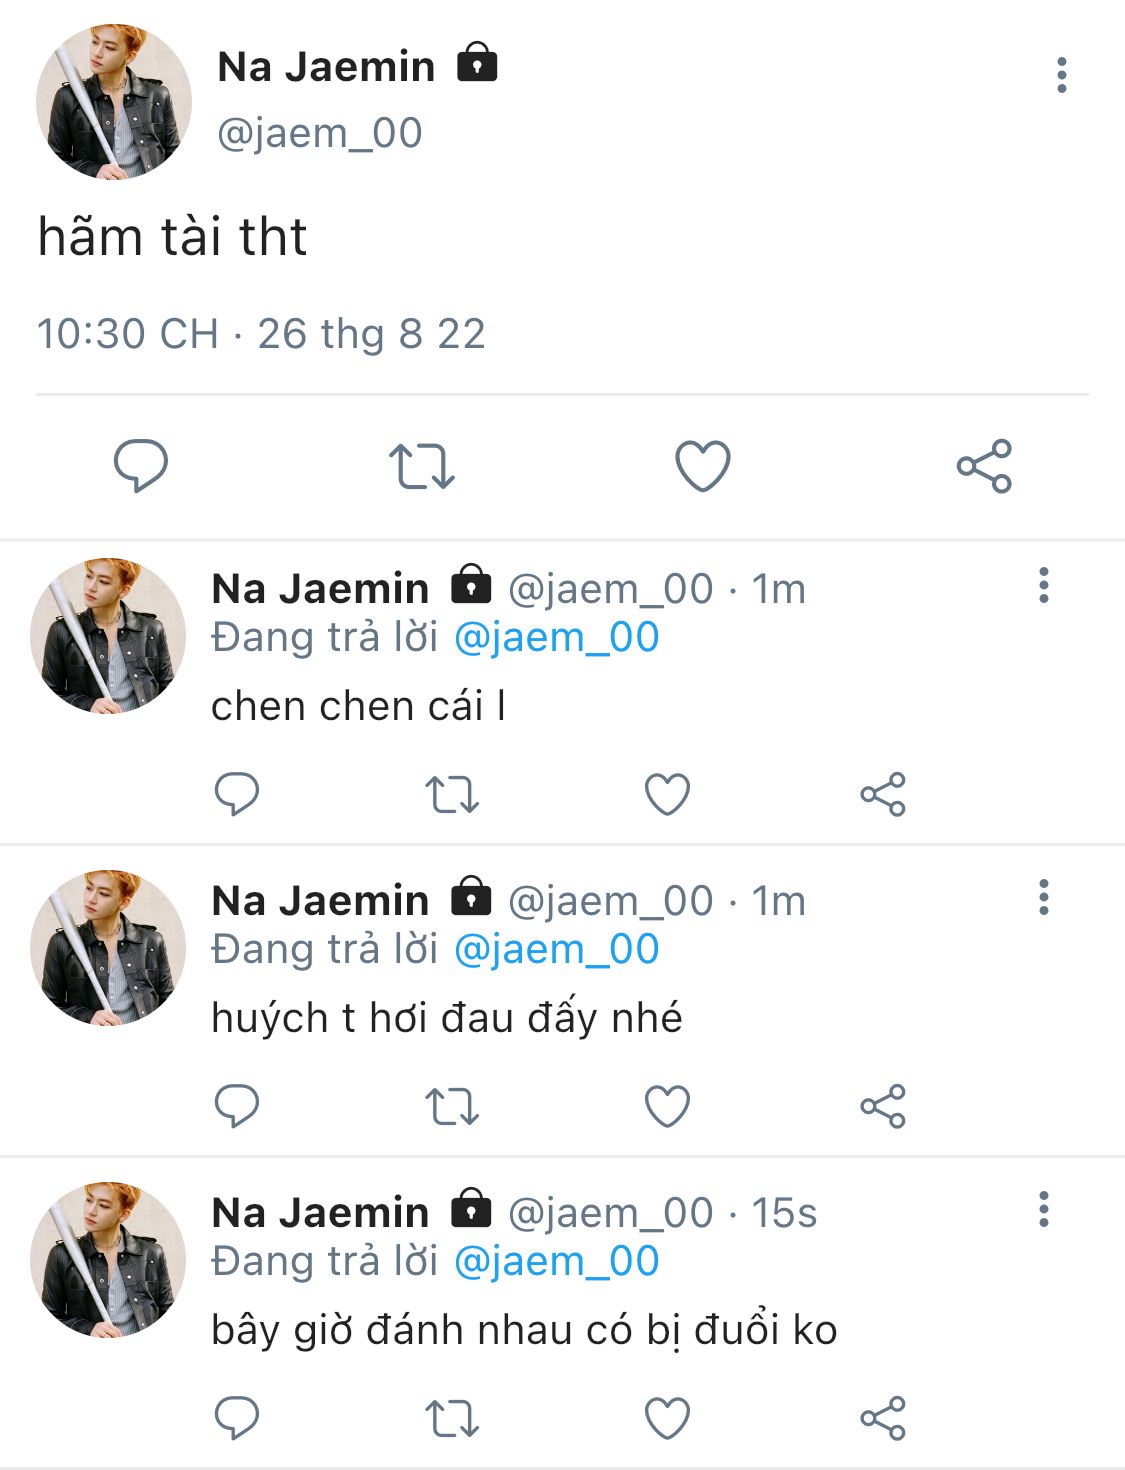1125x1470 pixels.
Task: Reply to the "huých t hơi đau" tweet
Action: point(237,1107)
